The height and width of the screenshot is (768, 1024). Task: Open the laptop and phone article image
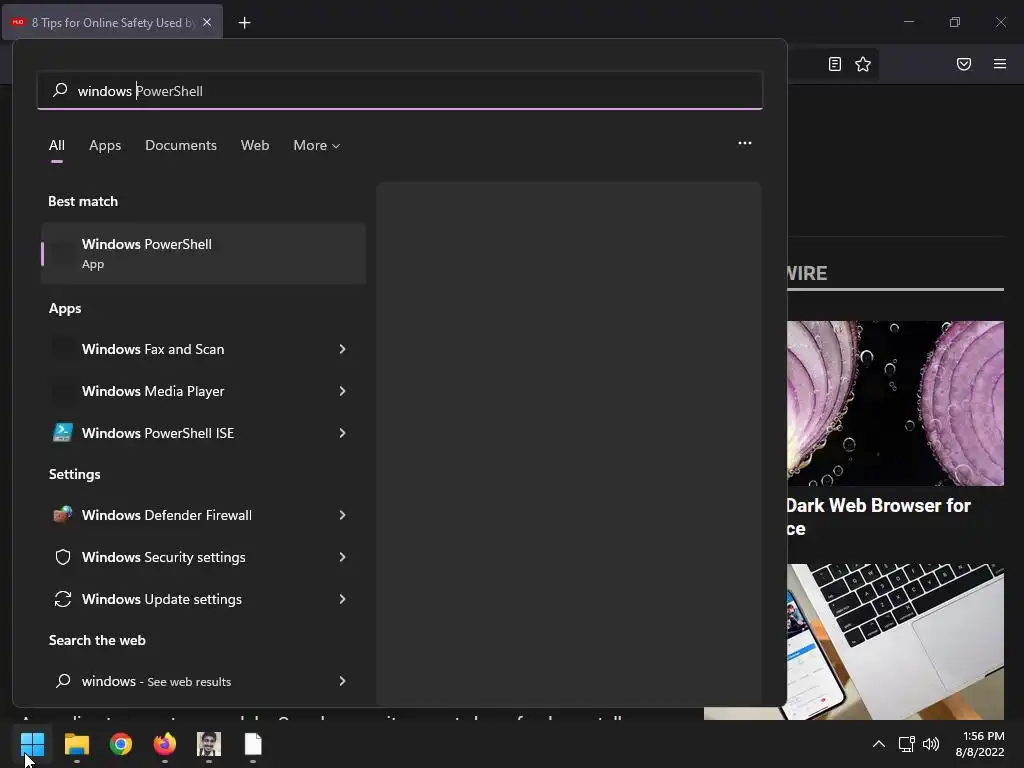[895, 641]
